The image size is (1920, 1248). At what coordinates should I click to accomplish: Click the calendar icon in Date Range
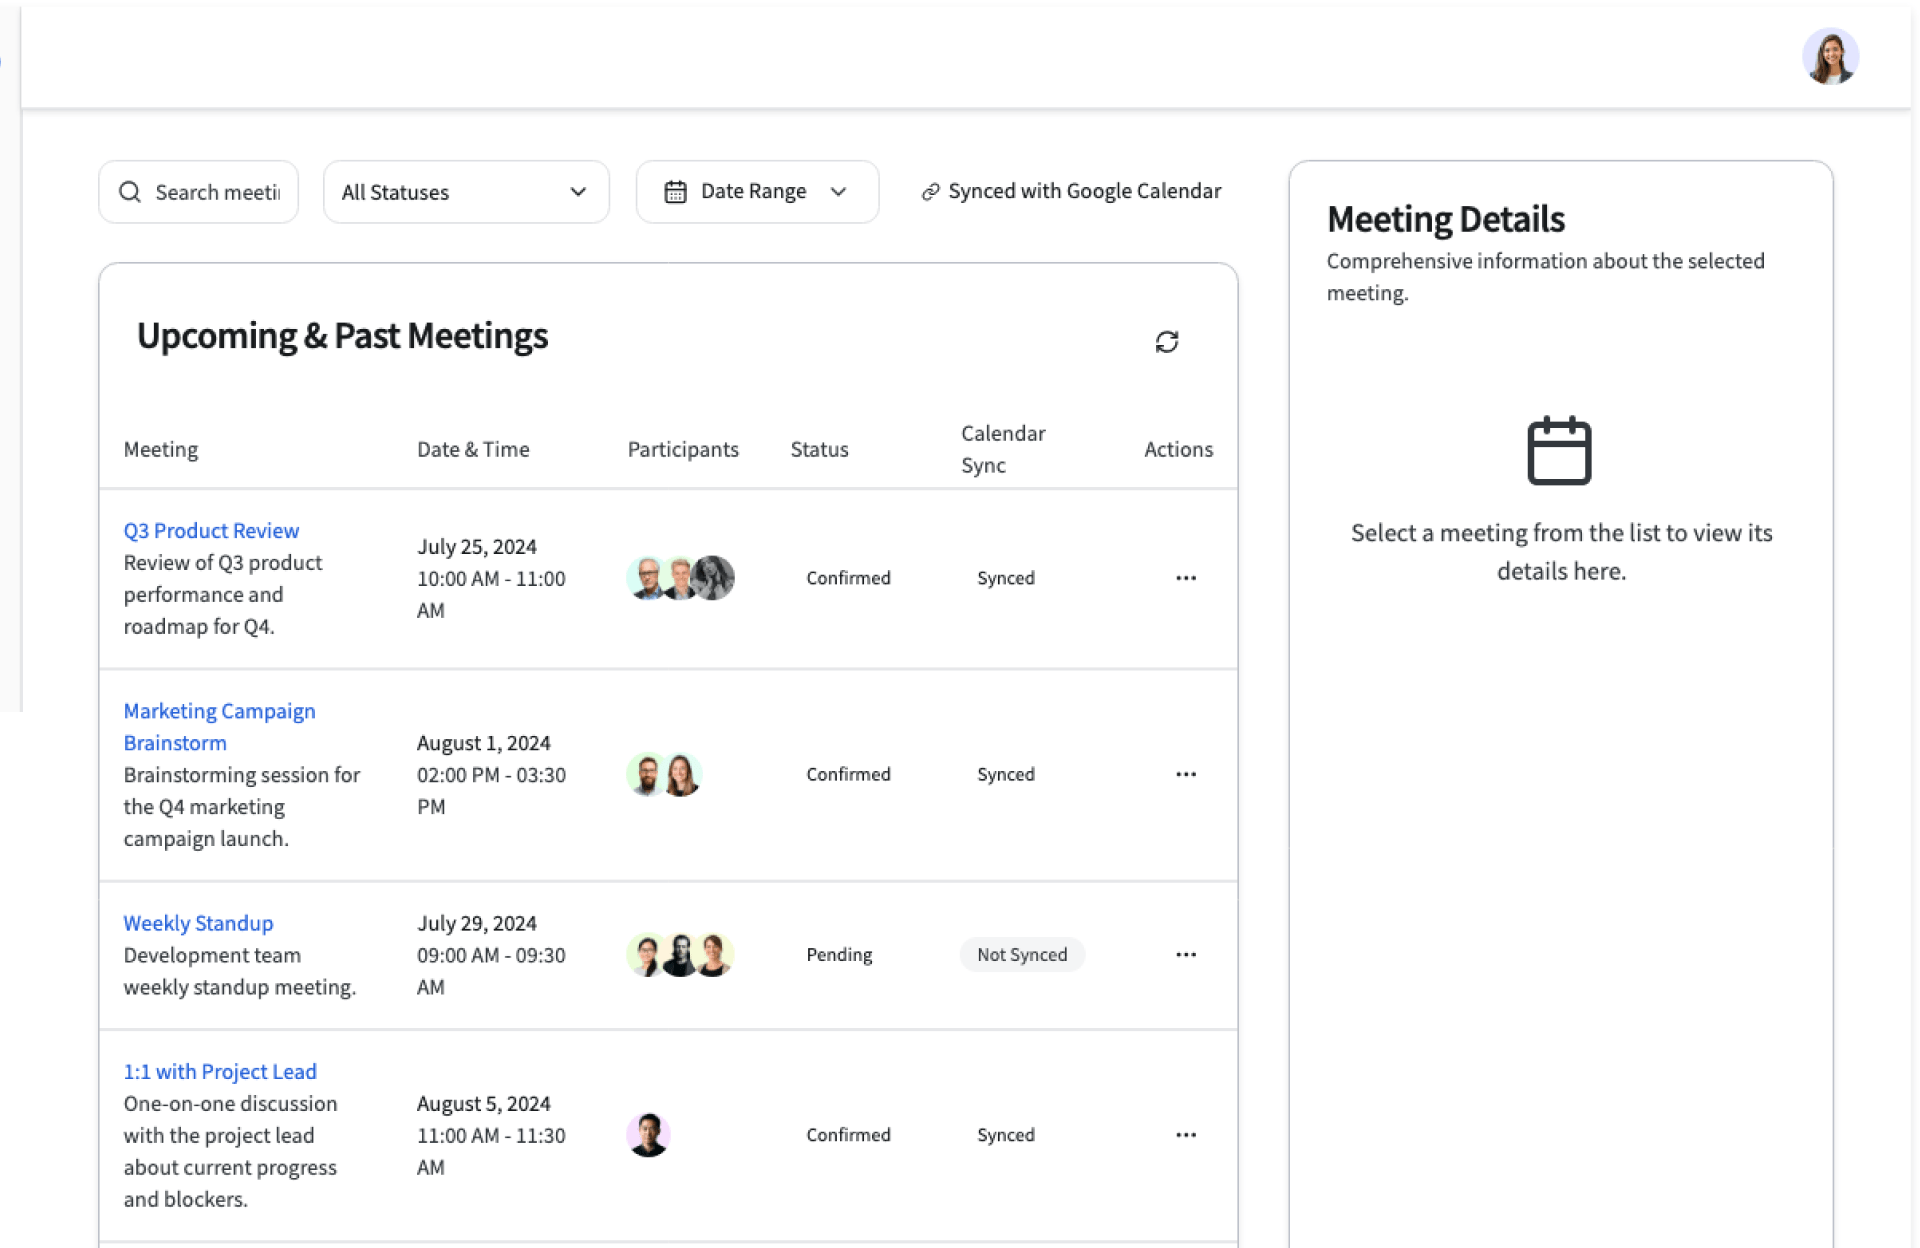(x=675, y=192)
